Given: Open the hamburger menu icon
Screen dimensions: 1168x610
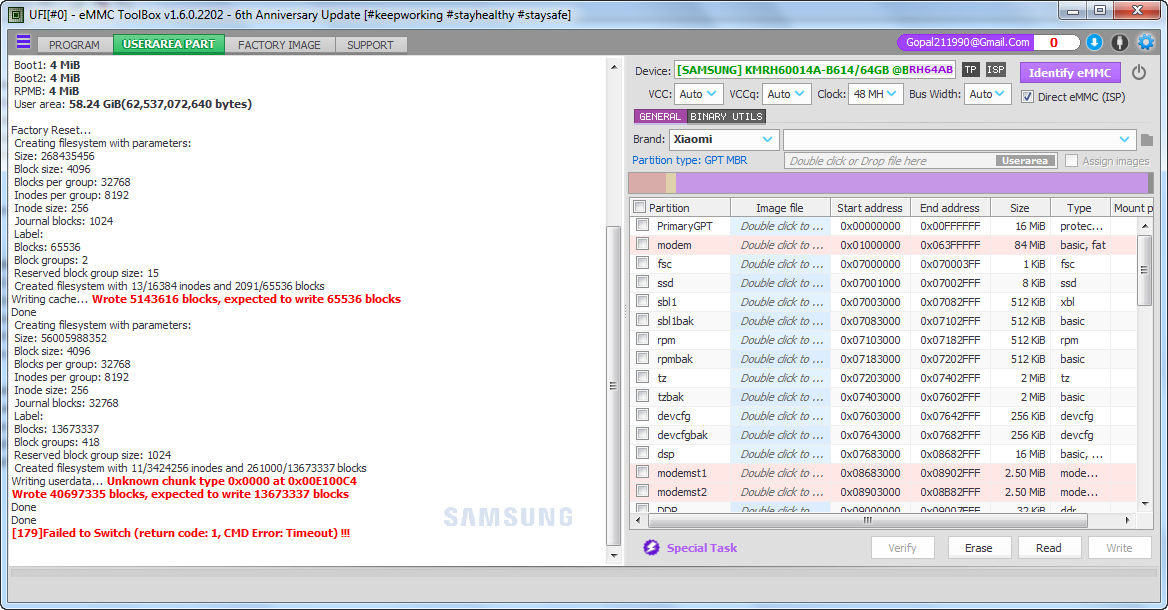Looking at the screenshot, I should point(24,42).
